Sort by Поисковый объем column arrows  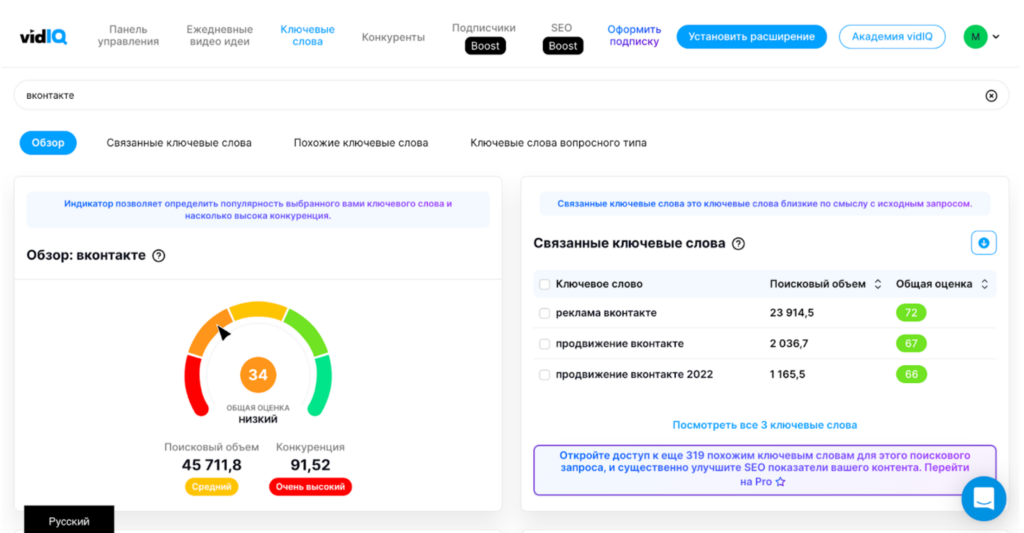click(x=878, y=284)
